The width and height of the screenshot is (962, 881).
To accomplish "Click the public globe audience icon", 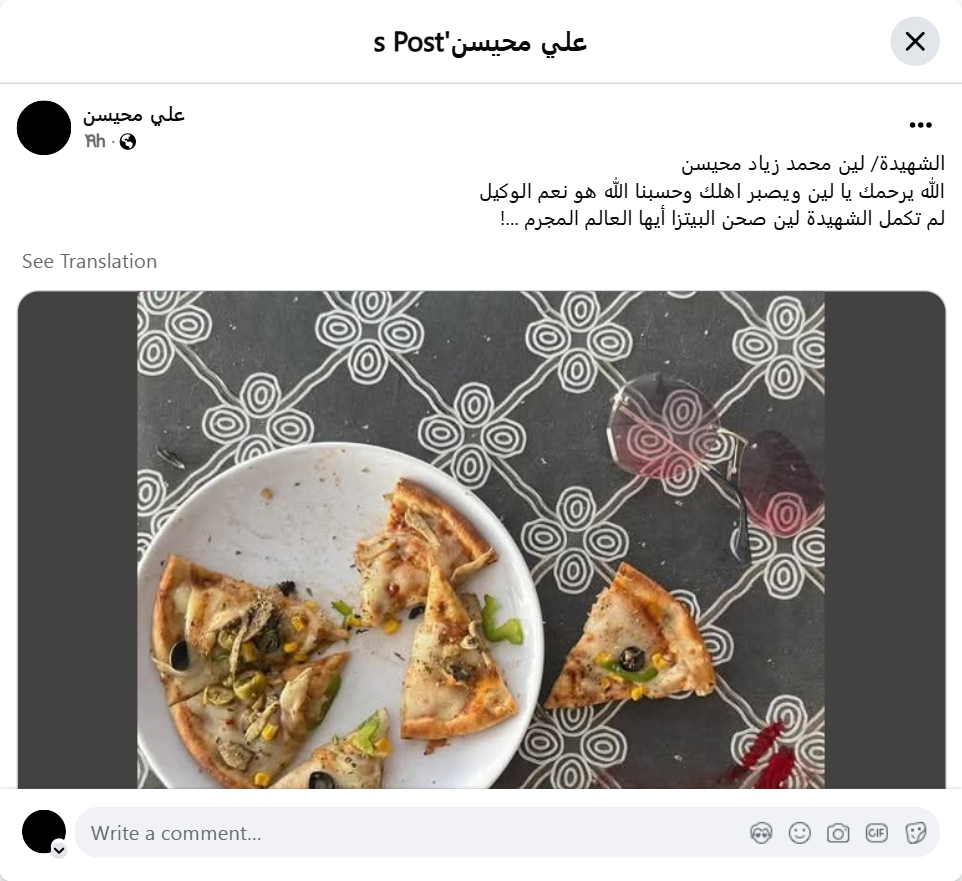I will pyautogui.click(x=128, y=142).
